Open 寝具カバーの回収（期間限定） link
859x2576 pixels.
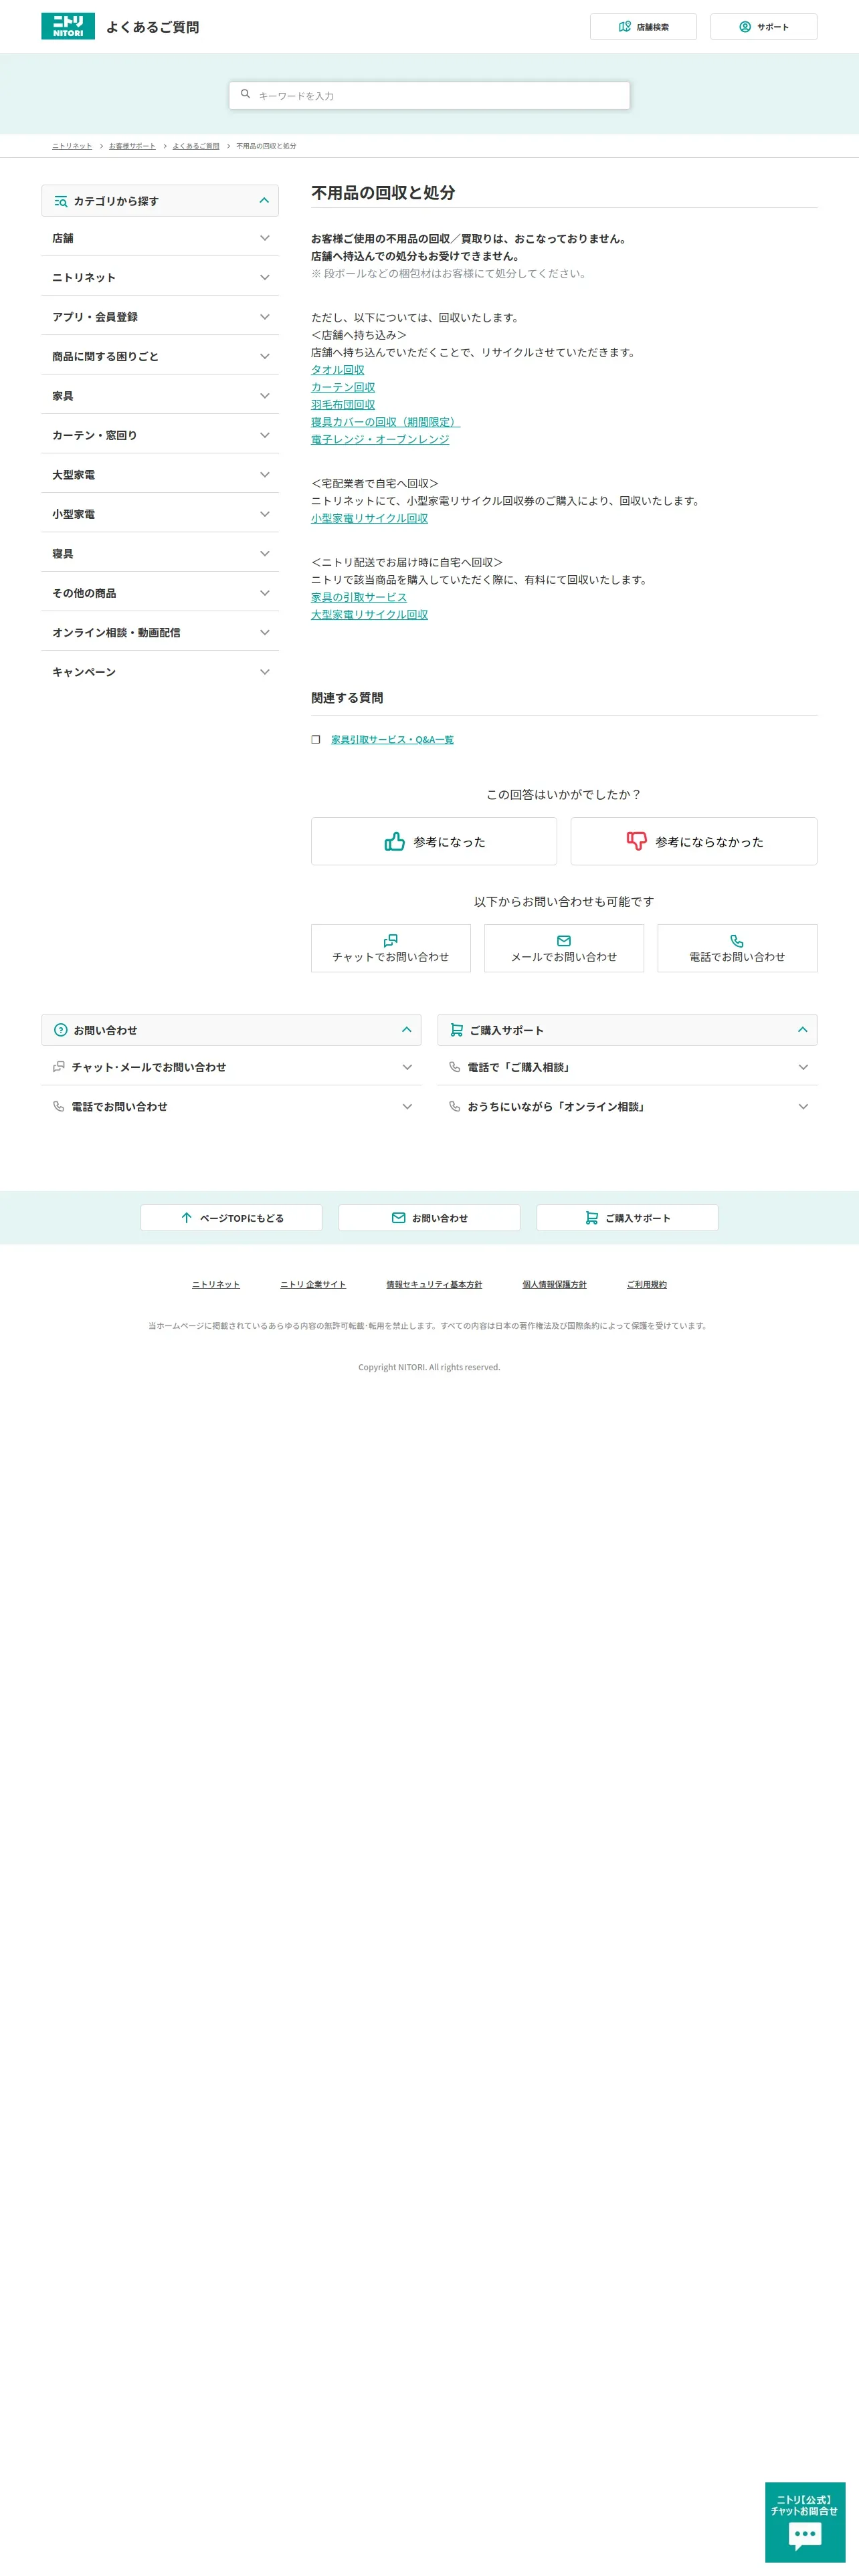click(386, 422)
